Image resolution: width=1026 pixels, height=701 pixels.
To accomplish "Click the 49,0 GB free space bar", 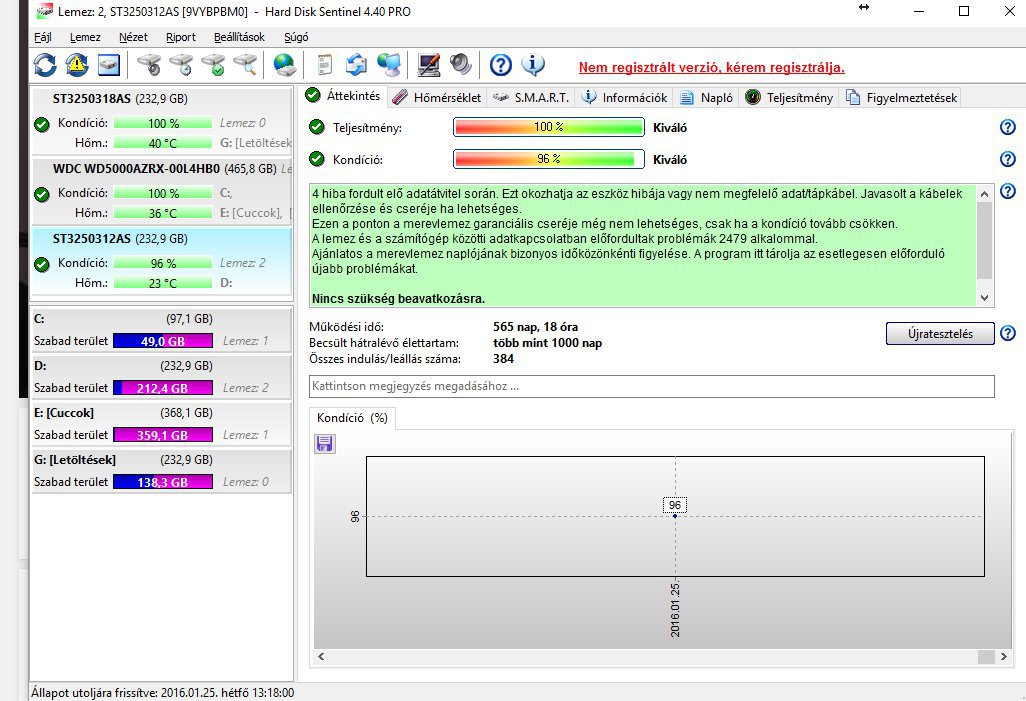I will tap(163, 341).
